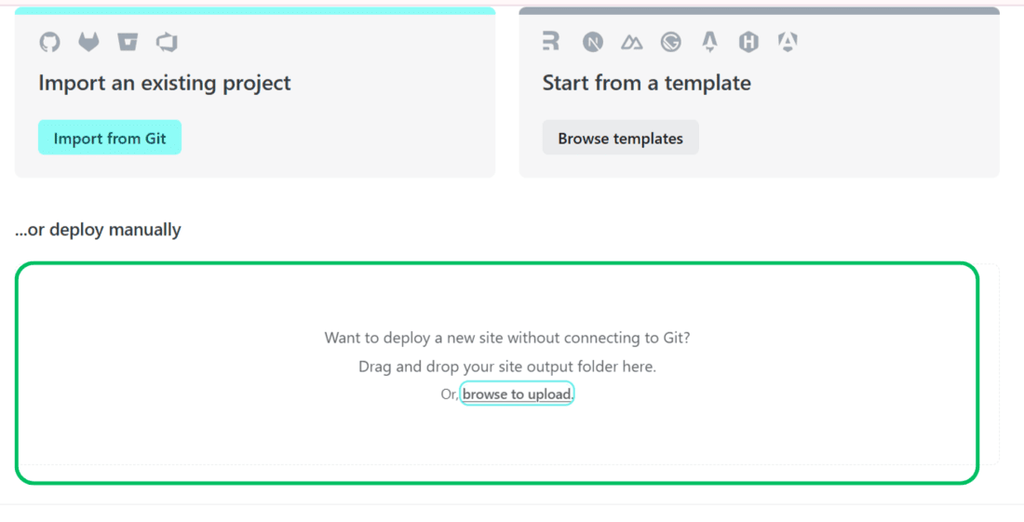Screen dimensions: 1024x522
Task: Click the Bitbucket bucket icon
Action: [x=127, y=42]
